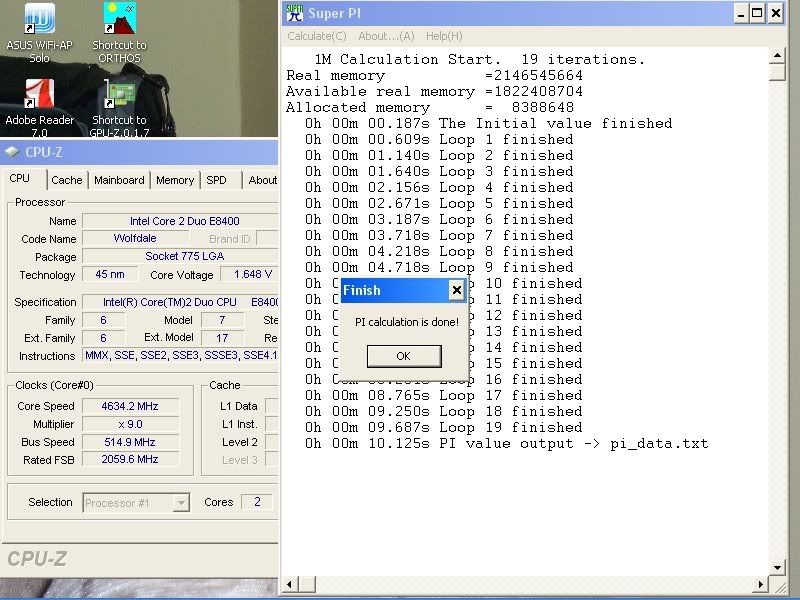Click the Core Speed value '4634.2 MHz'
The image size is (800, 600).
pos(130,406)
